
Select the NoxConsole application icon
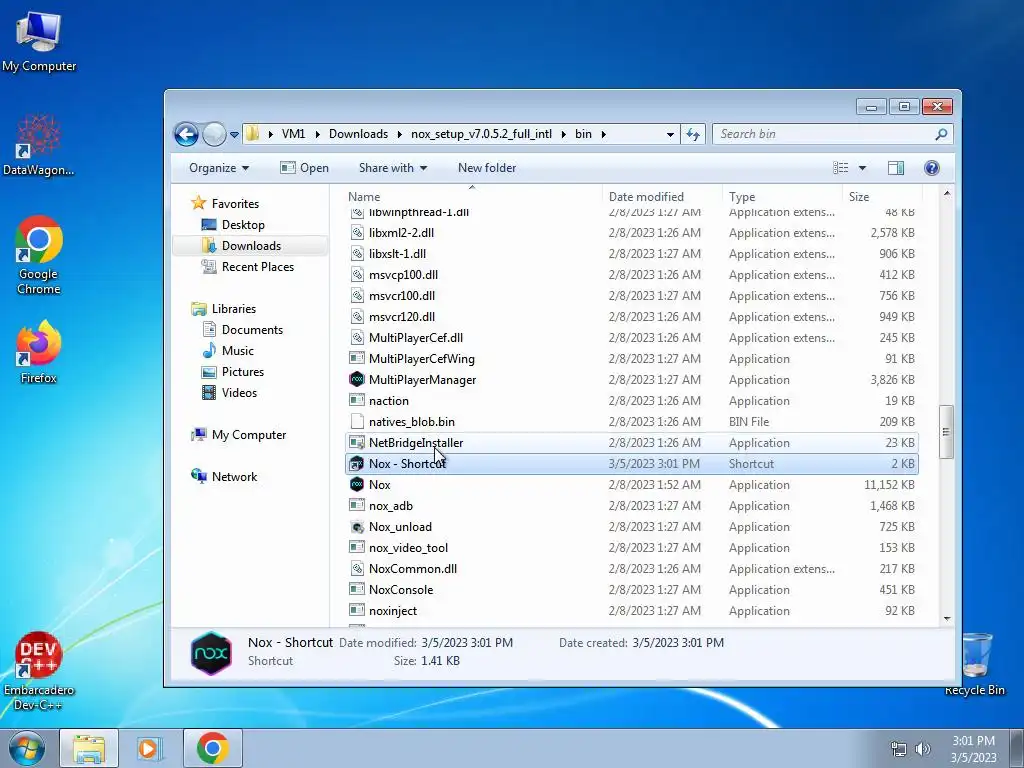point(357,590)
